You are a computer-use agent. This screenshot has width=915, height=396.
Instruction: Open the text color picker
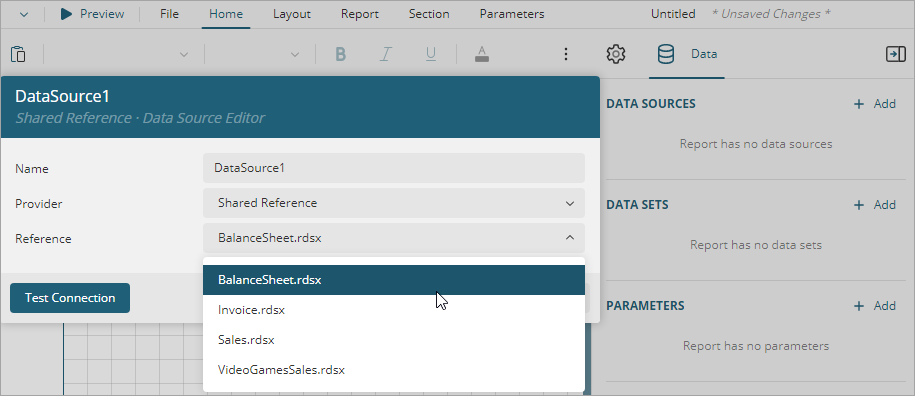481,54
